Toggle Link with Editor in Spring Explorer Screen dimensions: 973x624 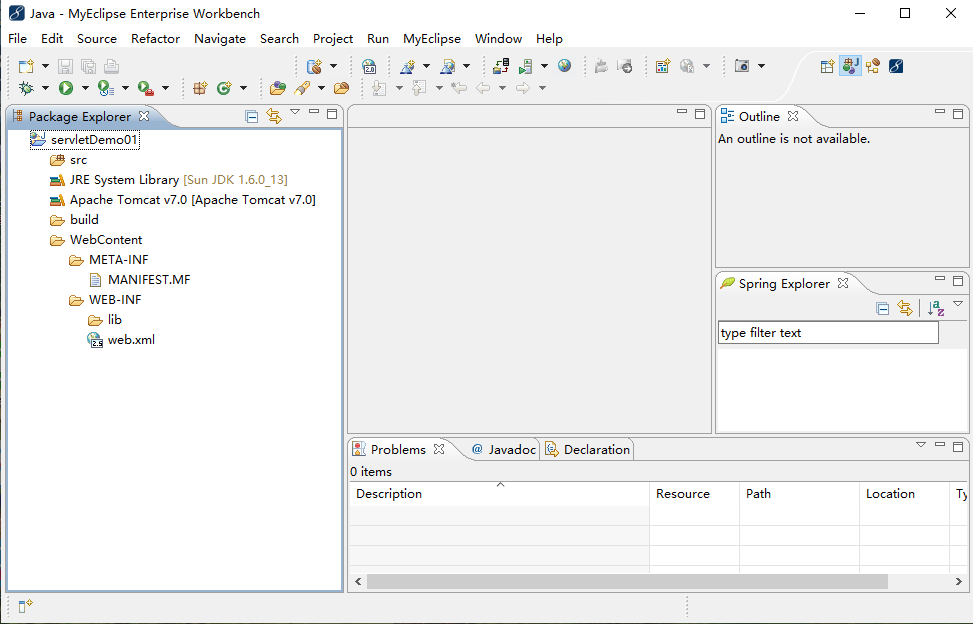coord(905,309)
